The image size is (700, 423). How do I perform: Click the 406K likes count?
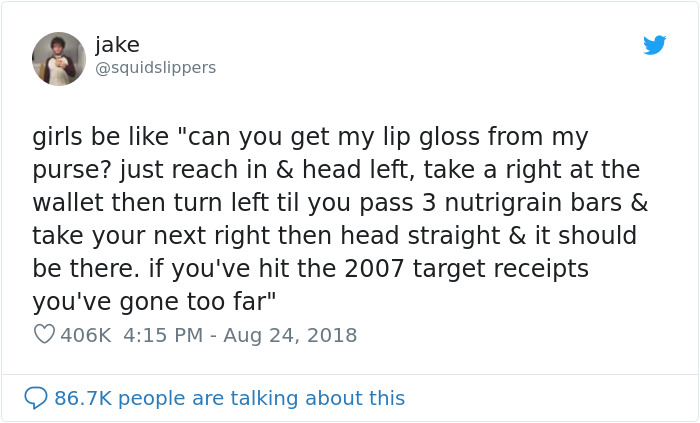tap(85, 336)
